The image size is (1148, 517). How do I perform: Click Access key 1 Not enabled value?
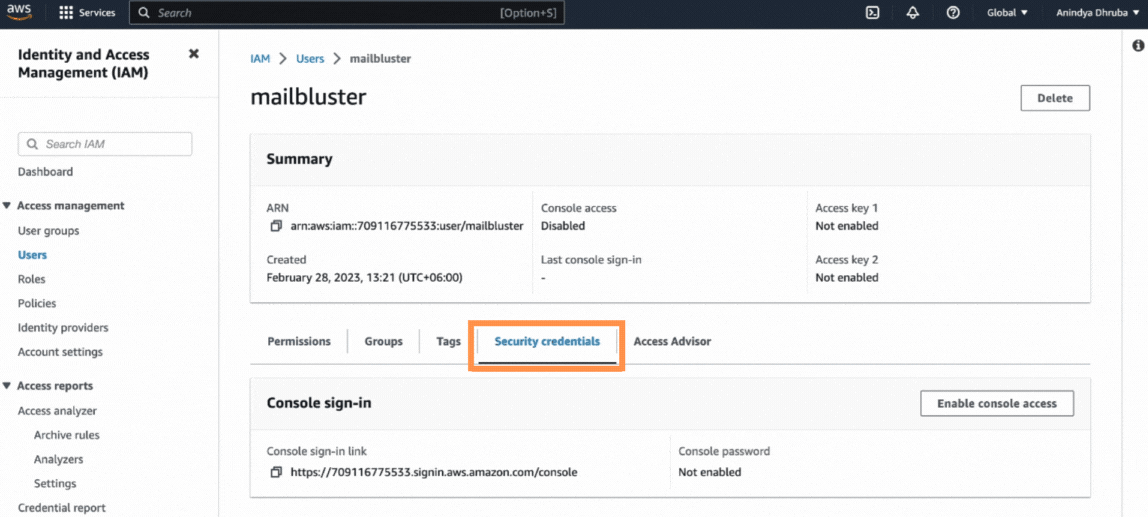[x=847, y=226]
